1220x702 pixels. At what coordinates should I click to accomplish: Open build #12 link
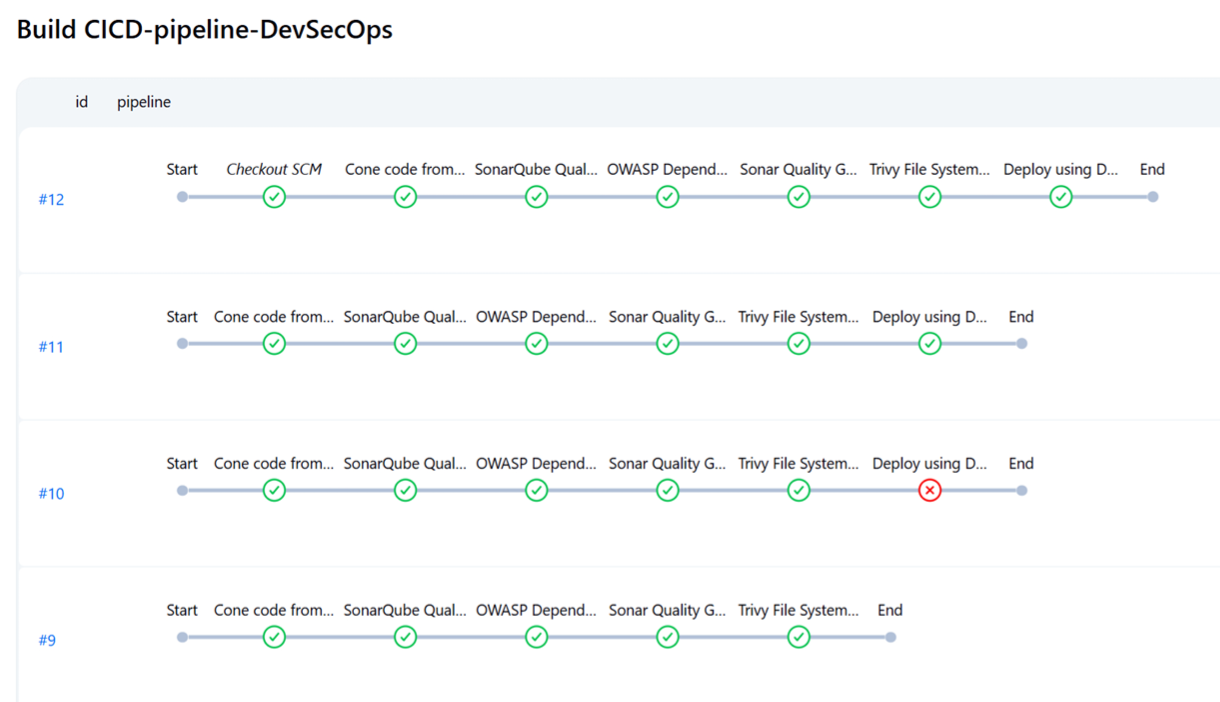point(51,199)
